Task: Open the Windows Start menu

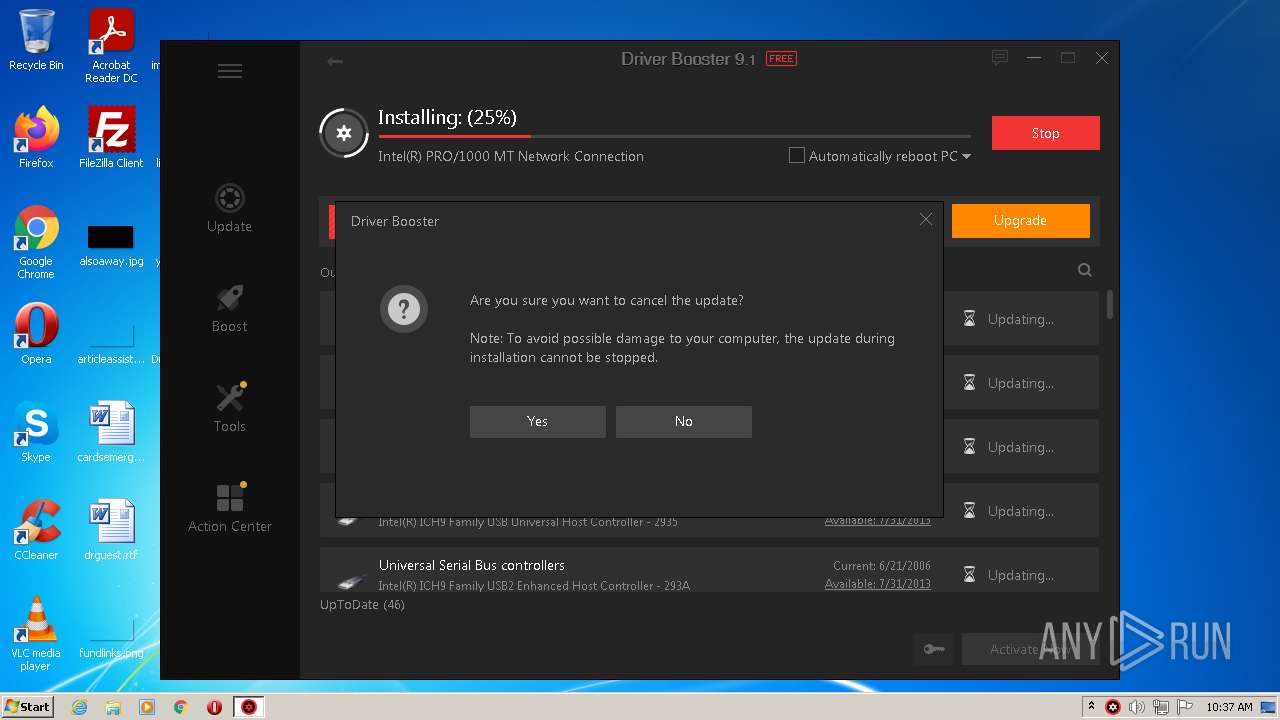Action: click(x=27, y=706)
